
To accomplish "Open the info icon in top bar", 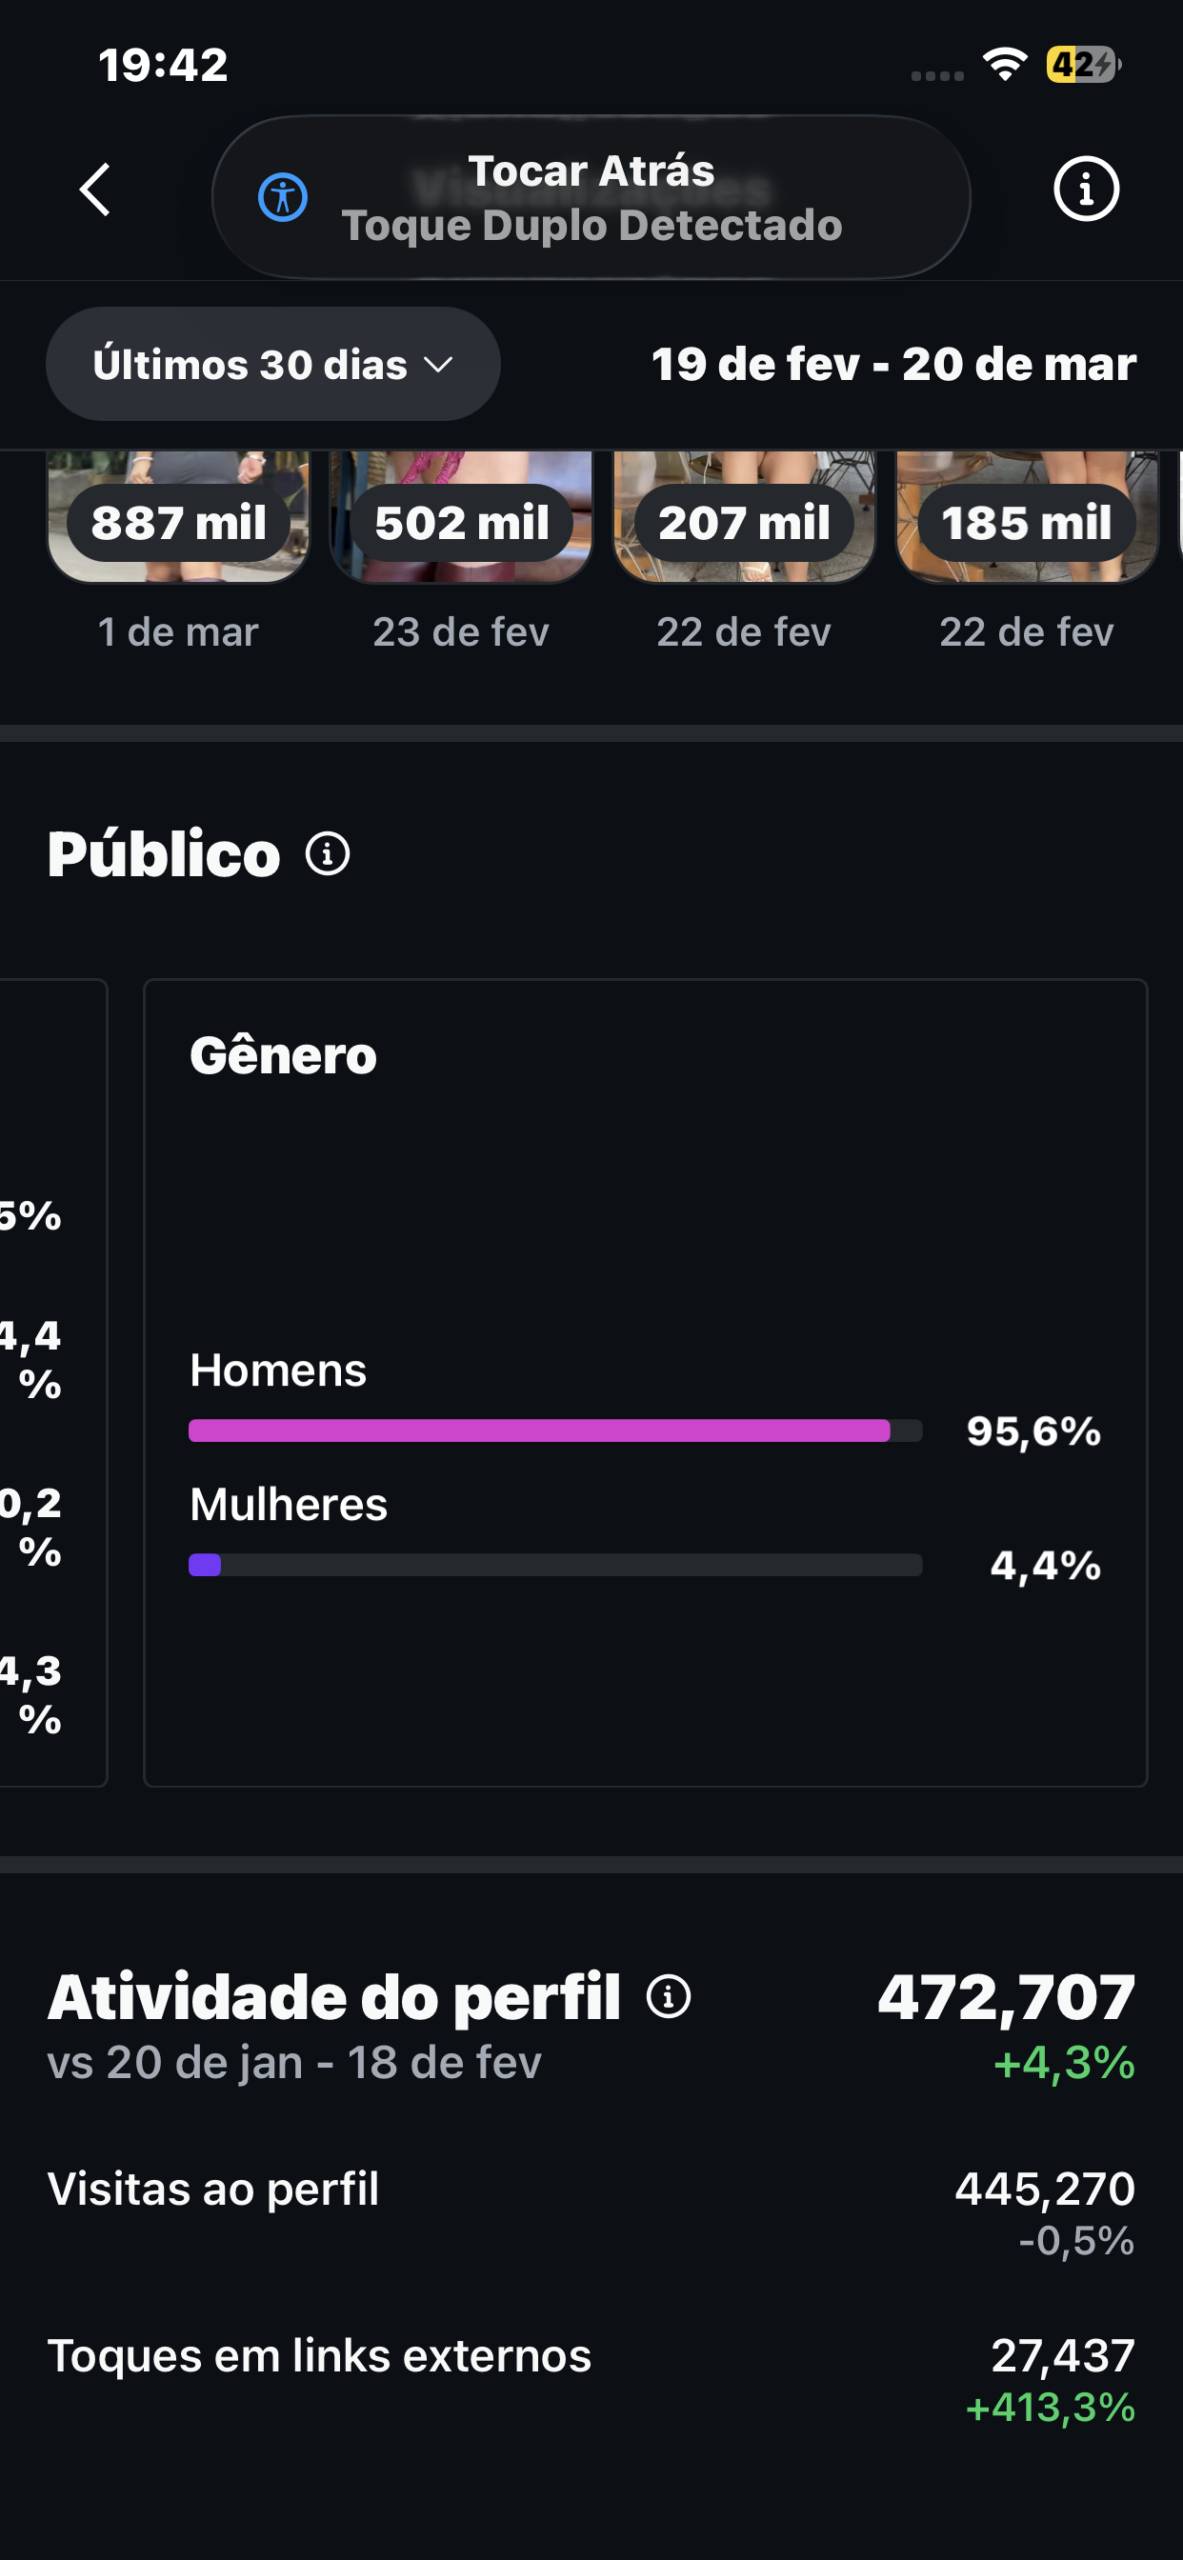I will click(x=1086, y=189).
